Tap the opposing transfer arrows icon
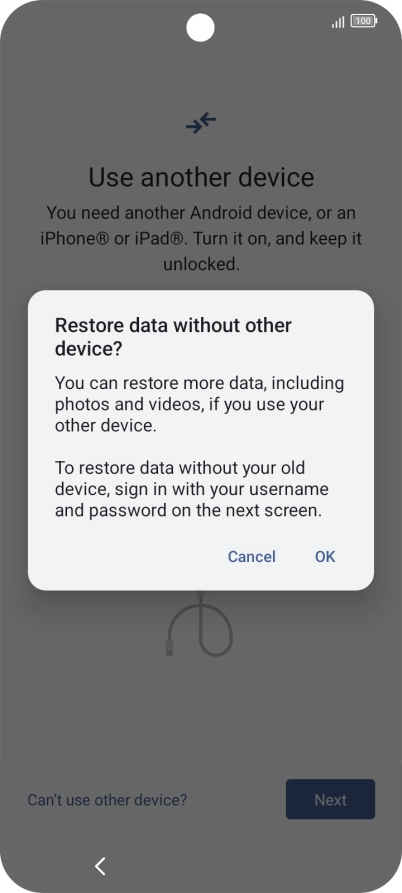 point(201,123)
